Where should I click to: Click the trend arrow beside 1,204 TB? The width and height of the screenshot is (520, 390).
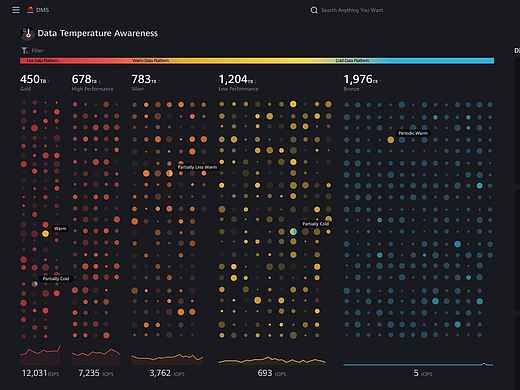coord(255,81)
